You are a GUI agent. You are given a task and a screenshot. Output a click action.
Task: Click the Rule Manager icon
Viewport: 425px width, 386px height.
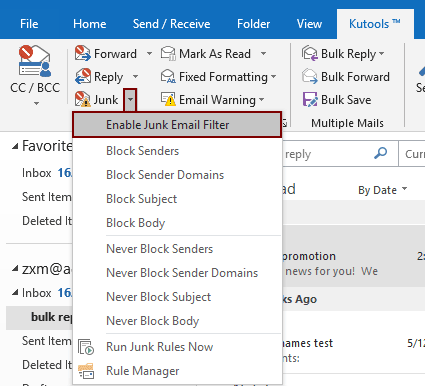click(x=86, y=371)
